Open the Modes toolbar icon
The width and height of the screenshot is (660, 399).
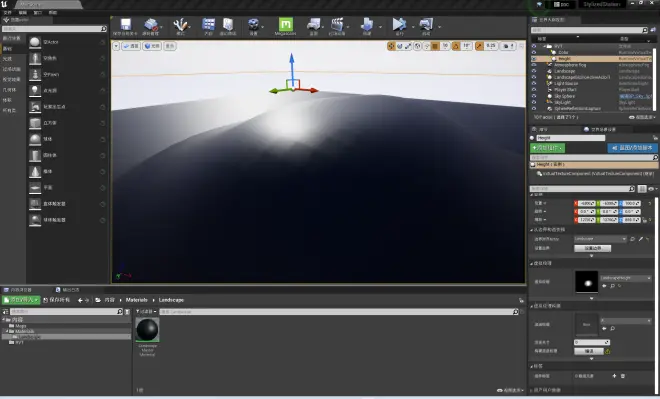coord(180,24)
